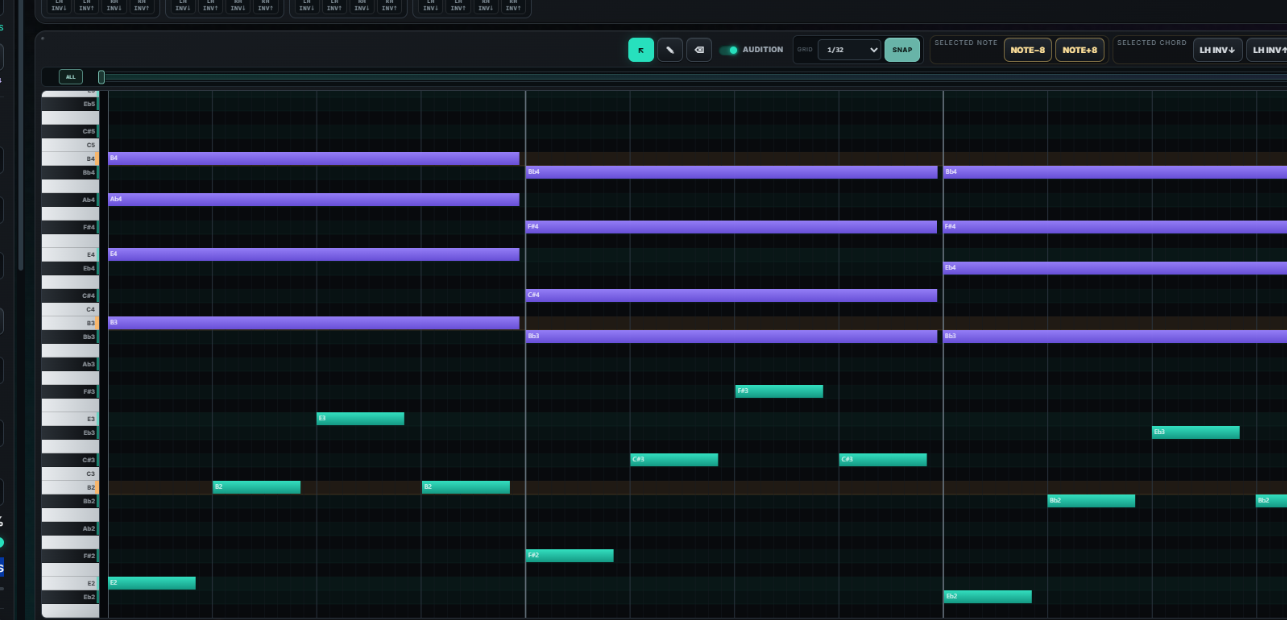Click the F#4 piano key
Image resolution: width=1287 pixels, height=620 pixels.
69,227
